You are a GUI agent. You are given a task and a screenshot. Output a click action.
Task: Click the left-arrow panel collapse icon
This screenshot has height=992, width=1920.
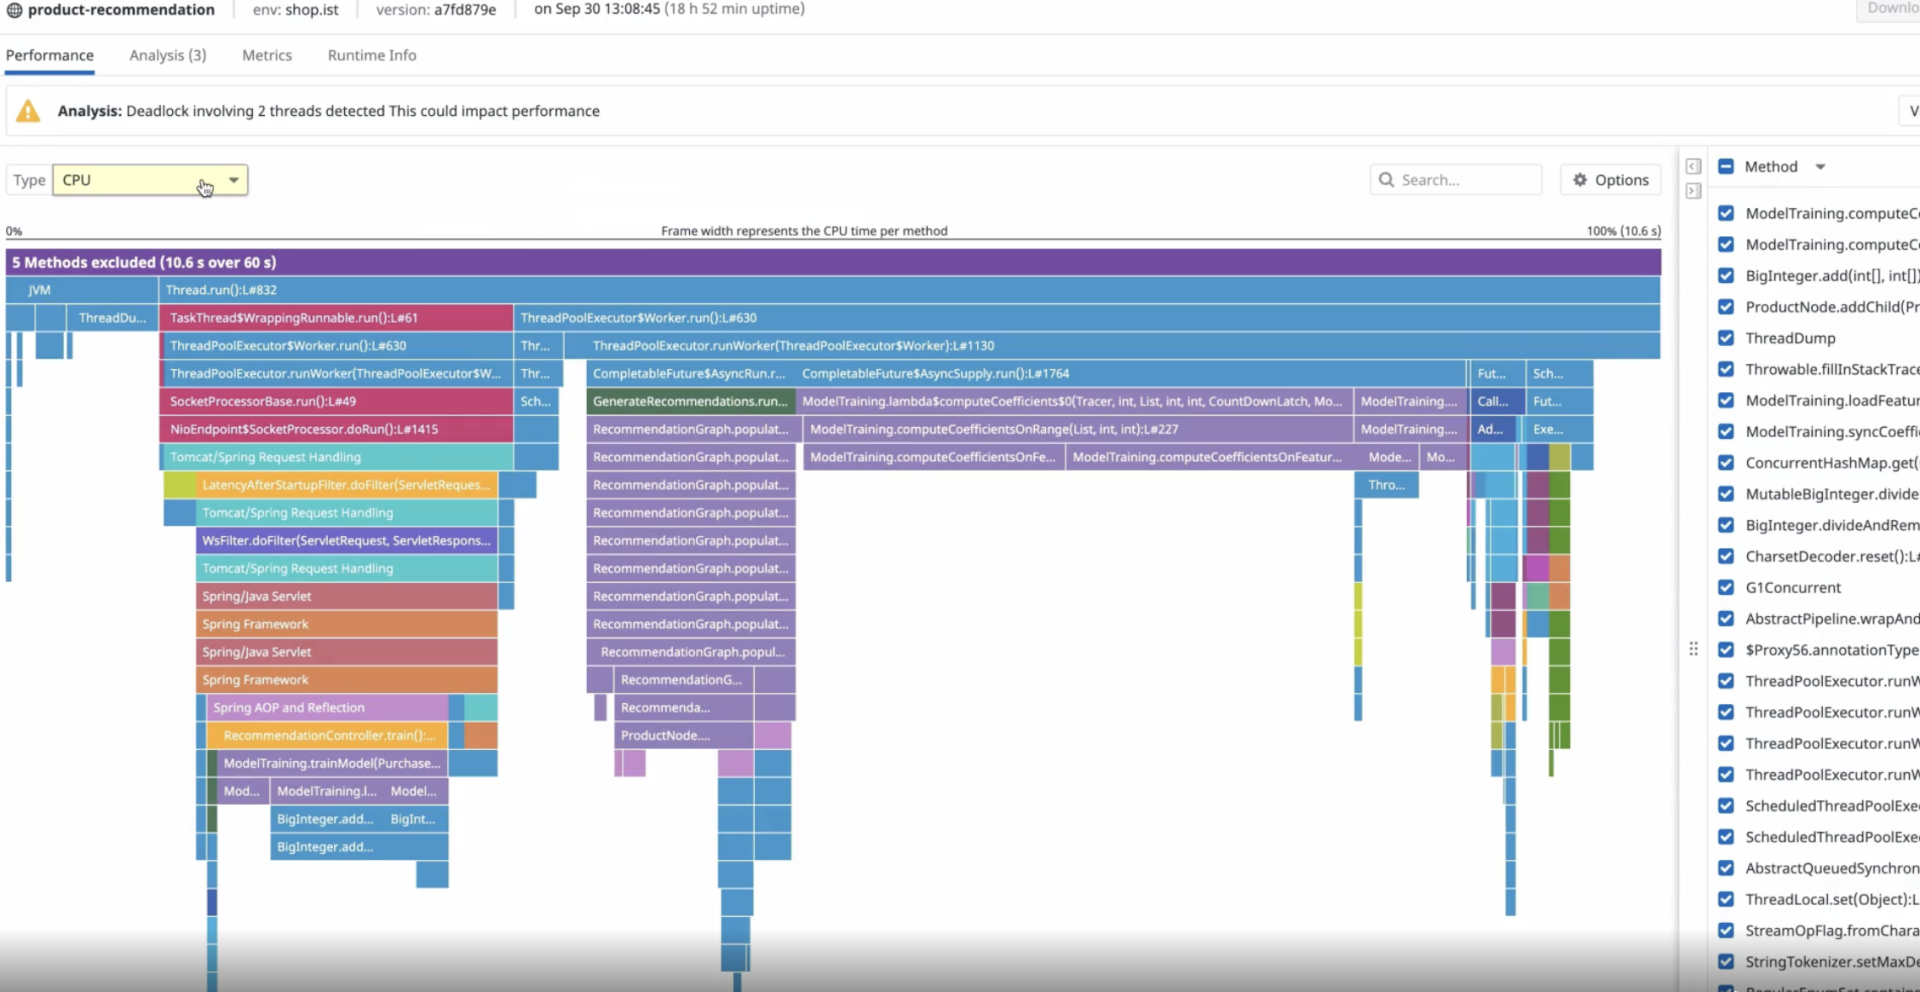[1693, 166]
